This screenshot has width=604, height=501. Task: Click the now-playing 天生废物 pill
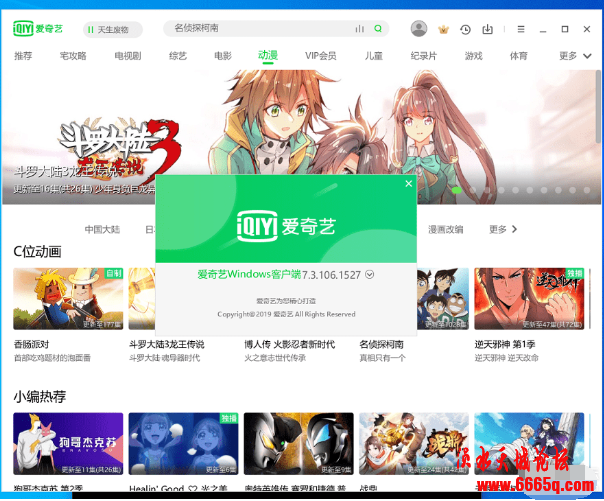tap(112, 30)
